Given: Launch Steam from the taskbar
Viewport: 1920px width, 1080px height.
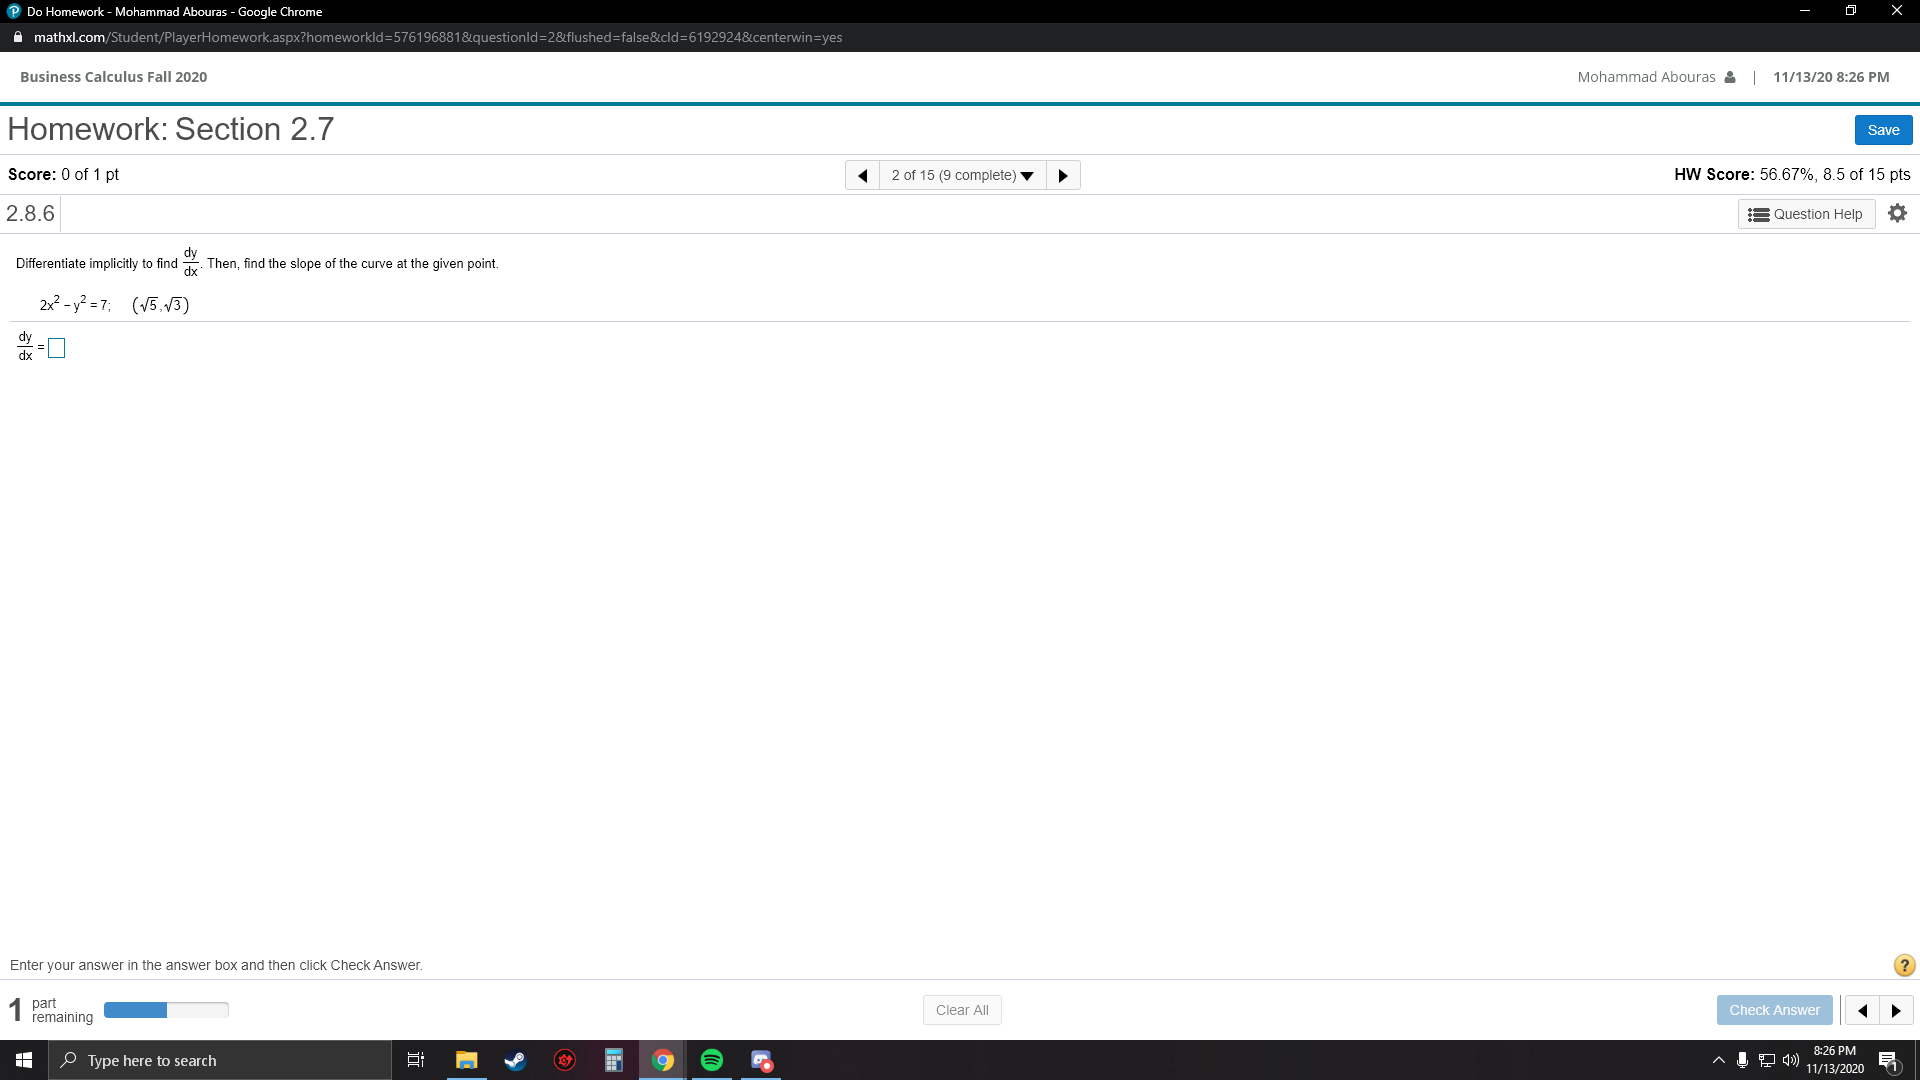Looking at the screenshot, I should [x=515, y=1060].
